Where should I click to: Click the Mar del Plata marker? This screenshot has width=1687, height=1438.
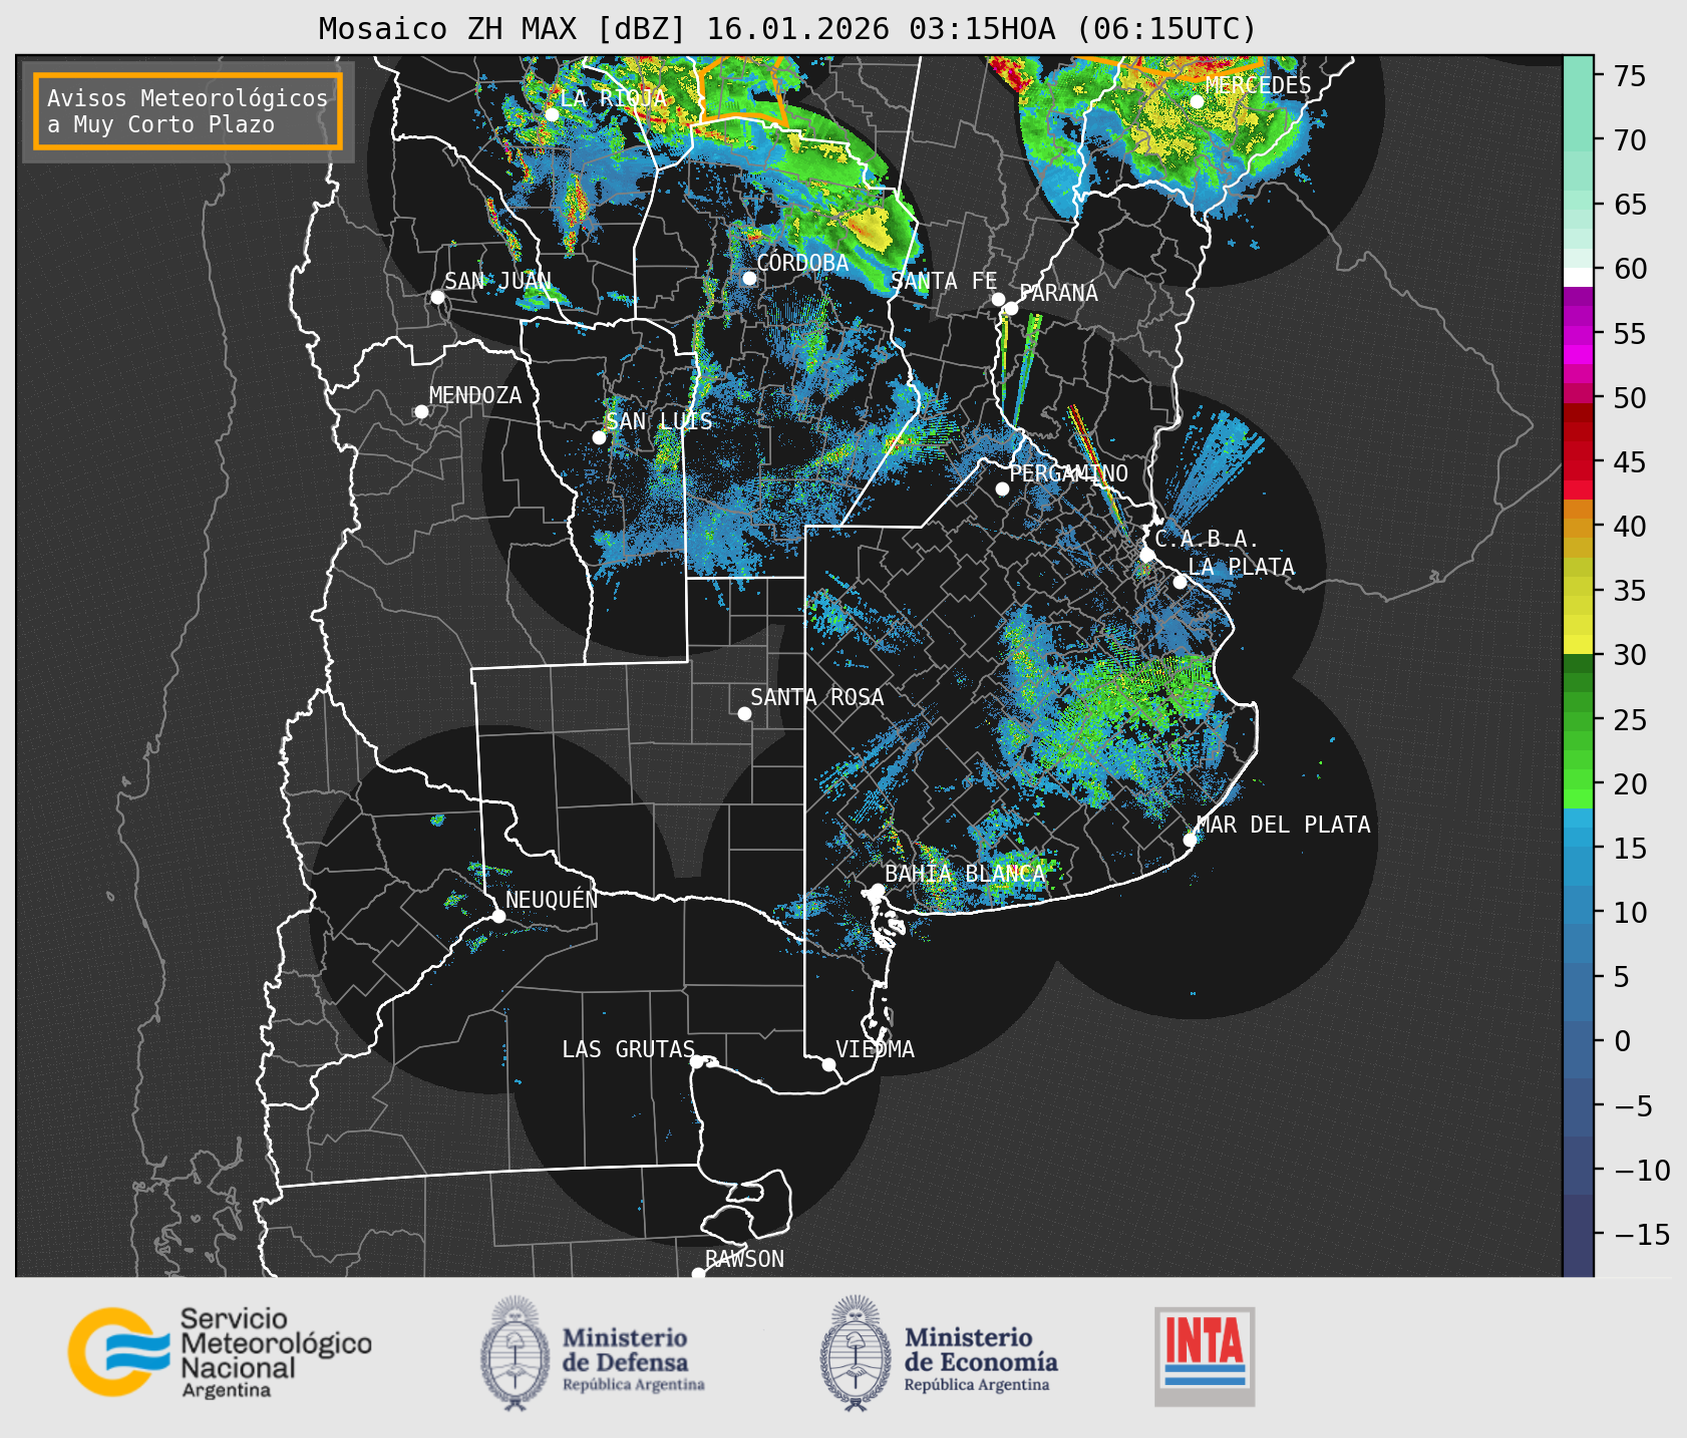point(1190,840)
